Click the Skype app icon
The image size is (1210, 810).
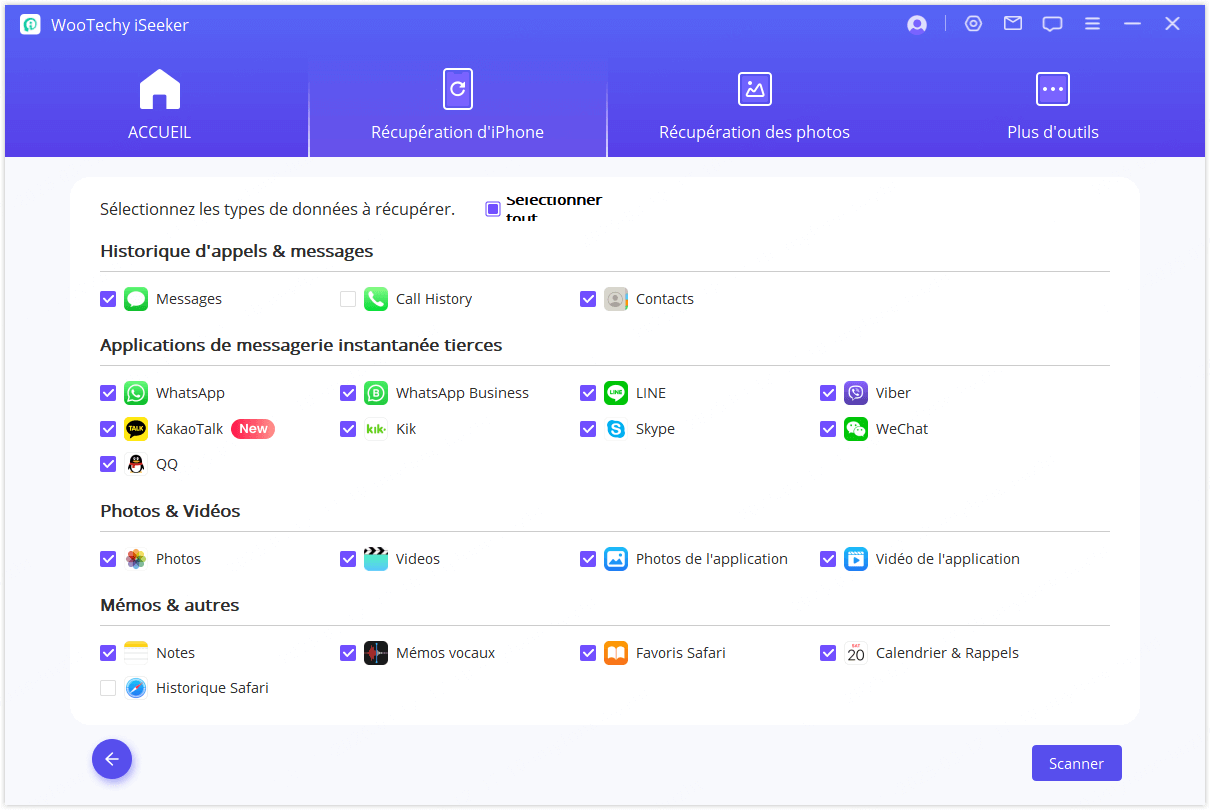click(616, 429)
